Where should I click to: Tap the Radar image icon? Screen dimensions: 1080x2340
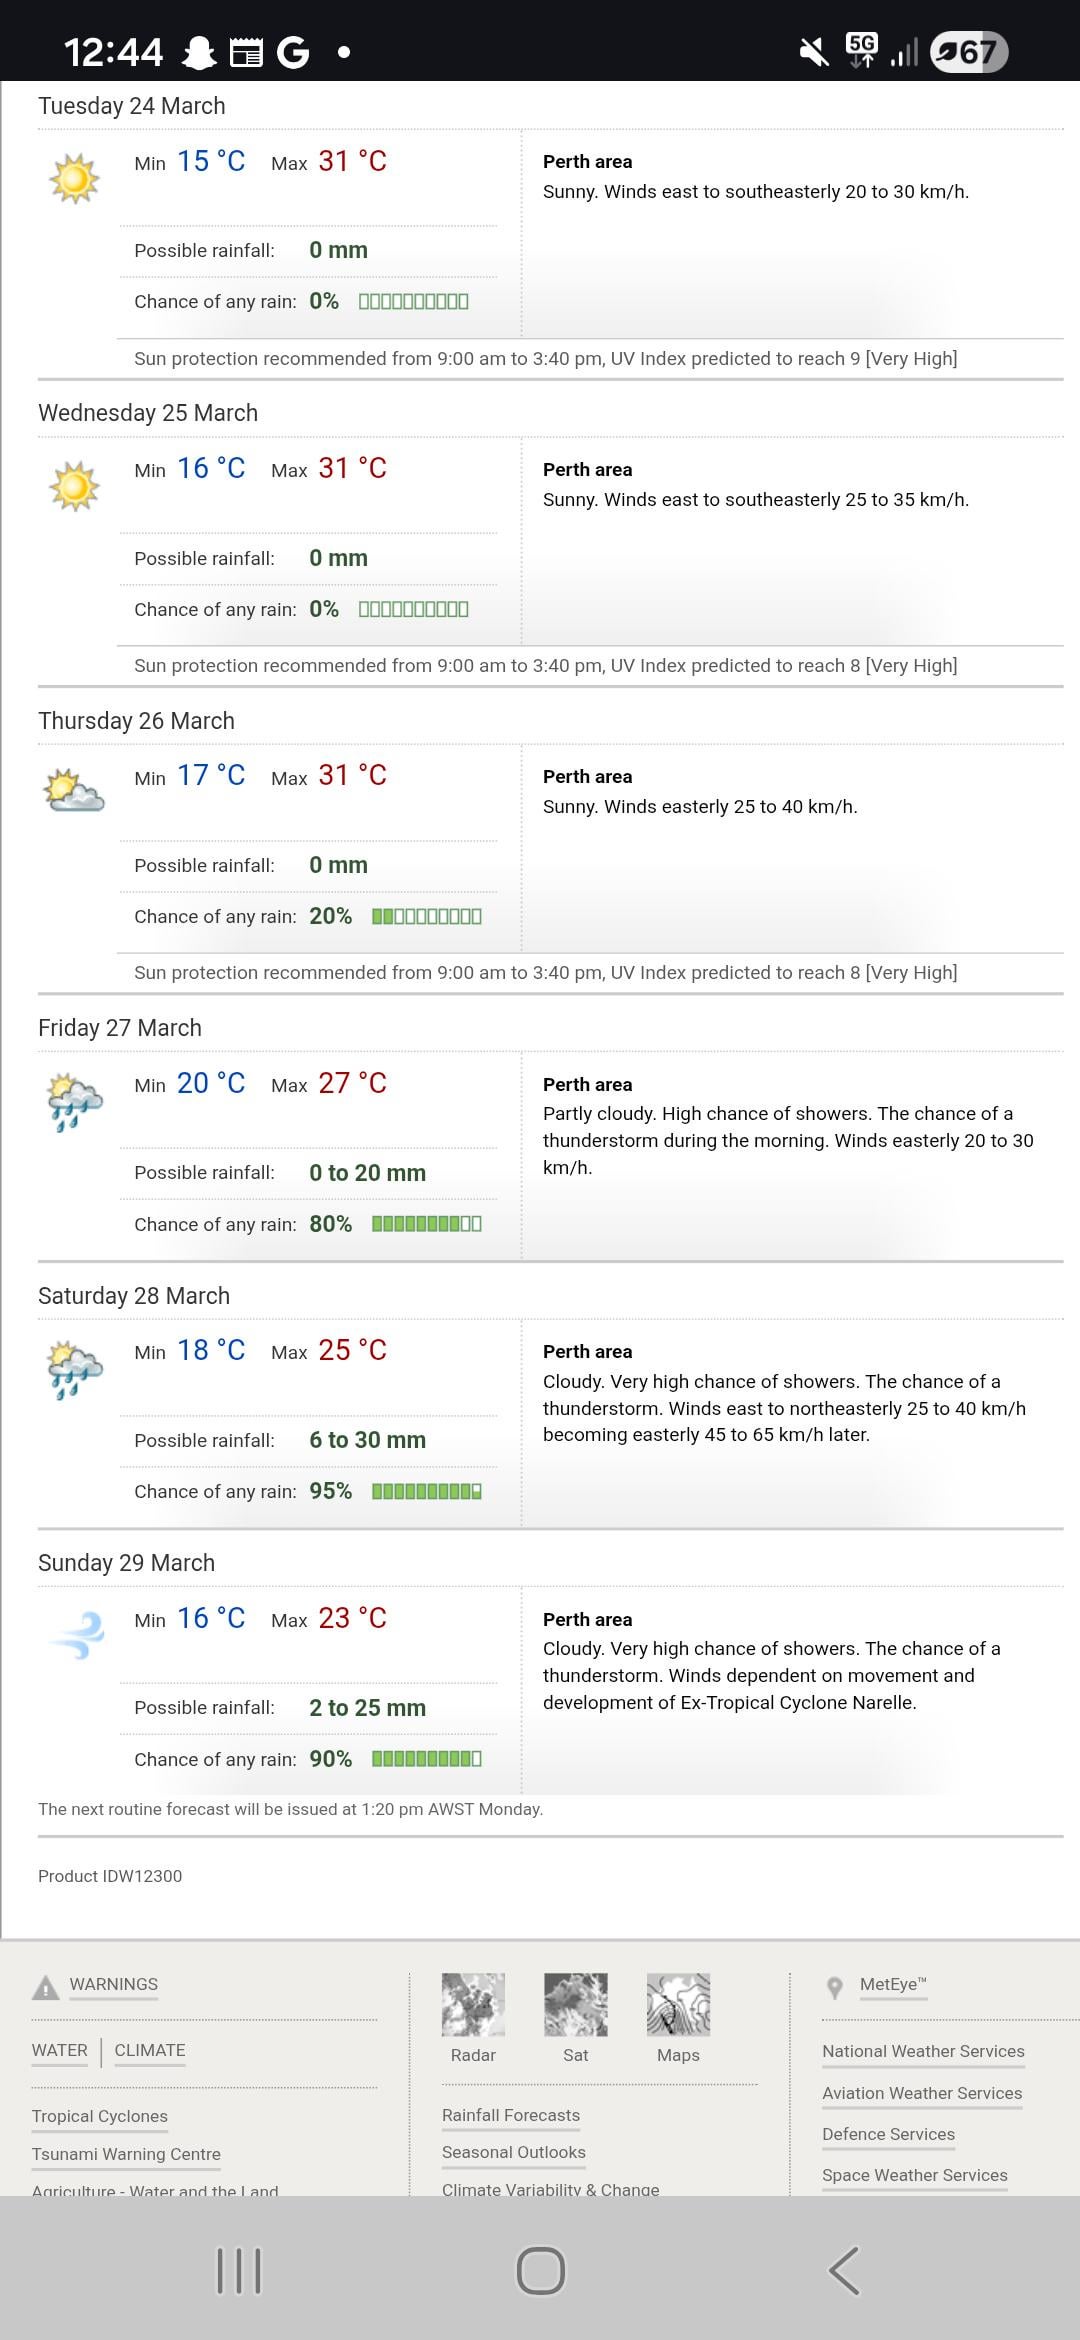pos(473,2004)
